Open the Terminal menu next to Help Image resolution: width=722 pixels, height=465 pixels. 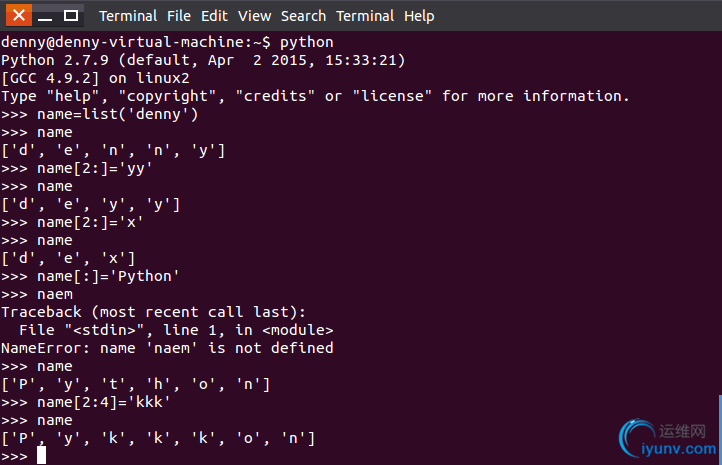[x=365, y=16]
